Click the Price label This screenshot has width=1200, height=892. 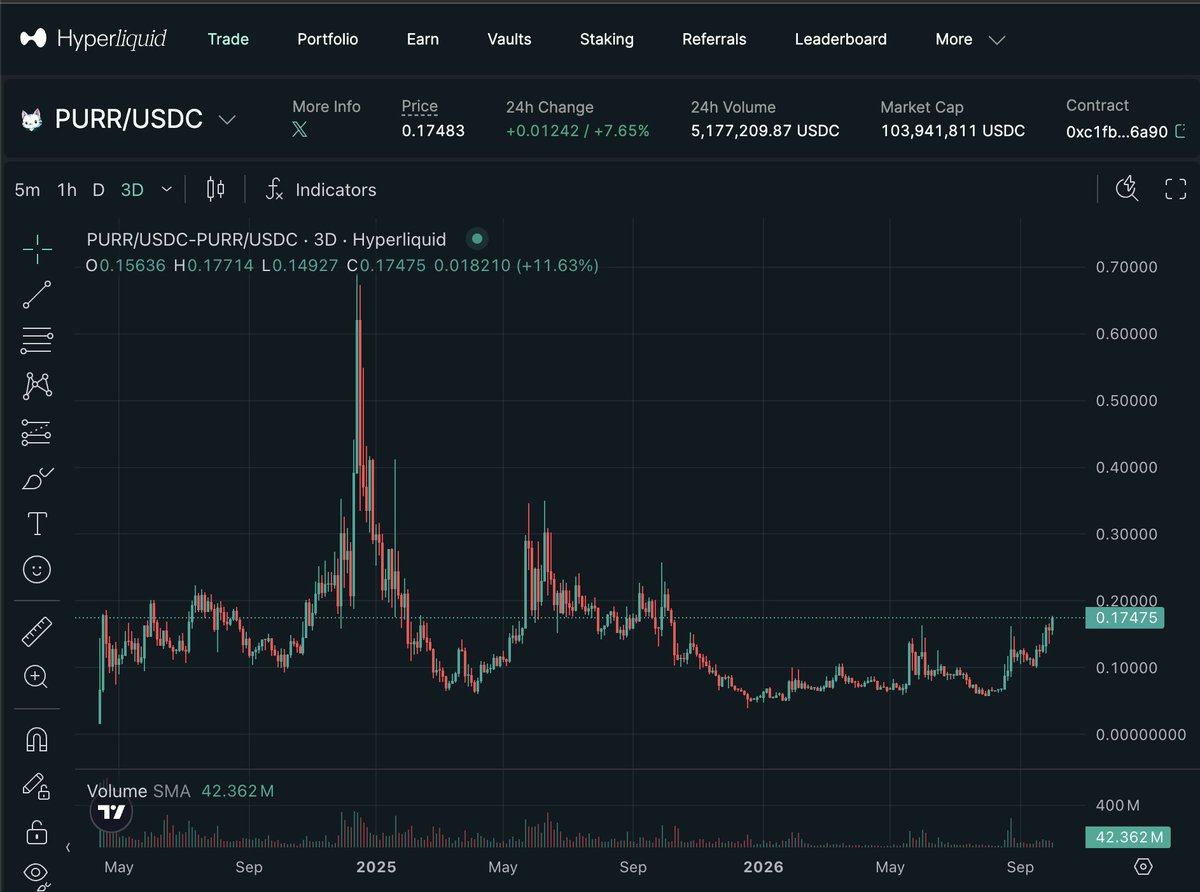point(420,106)
